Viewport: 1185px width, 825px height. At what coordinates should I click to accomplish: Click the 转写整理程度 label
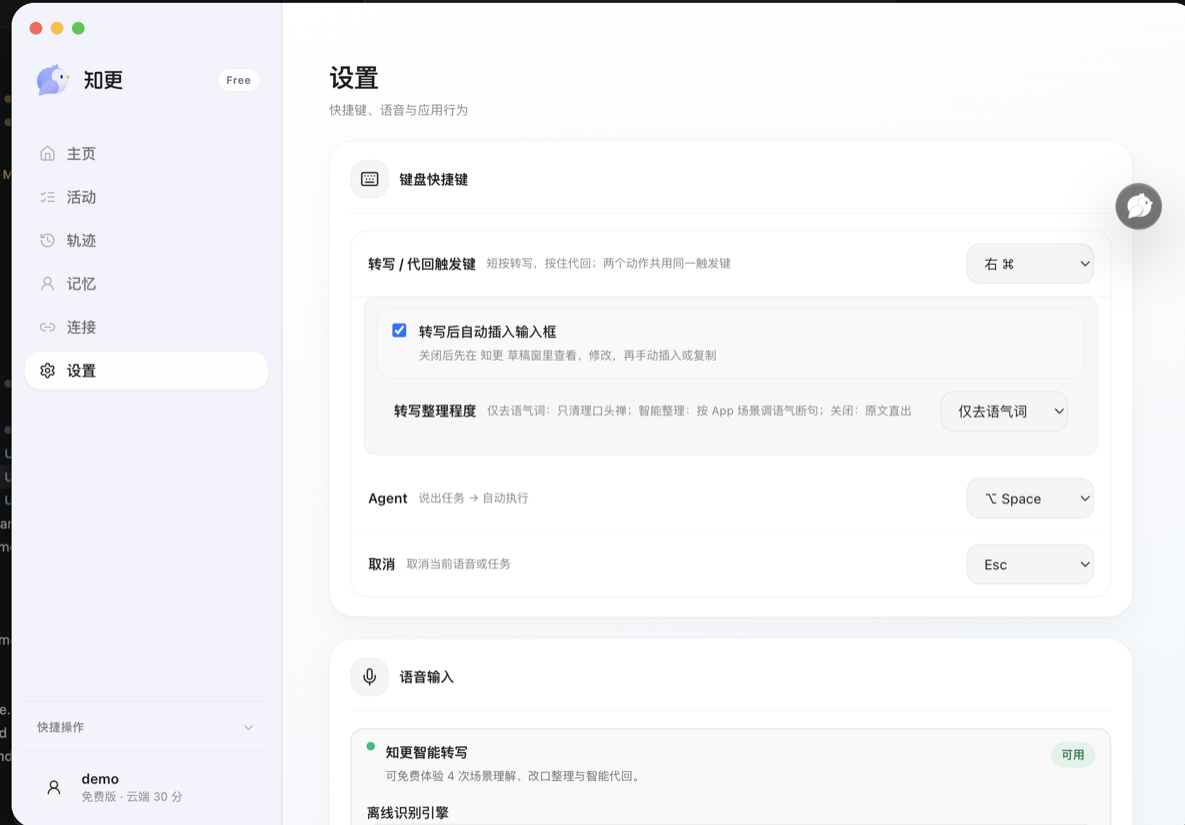[435, 411]
